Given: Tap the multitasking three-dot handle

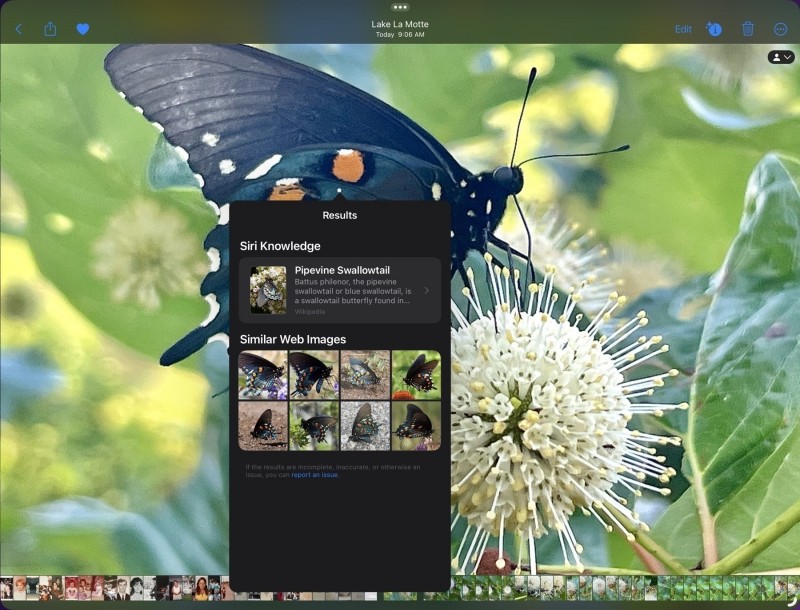Looking at the screenshot, I should 400,7.
